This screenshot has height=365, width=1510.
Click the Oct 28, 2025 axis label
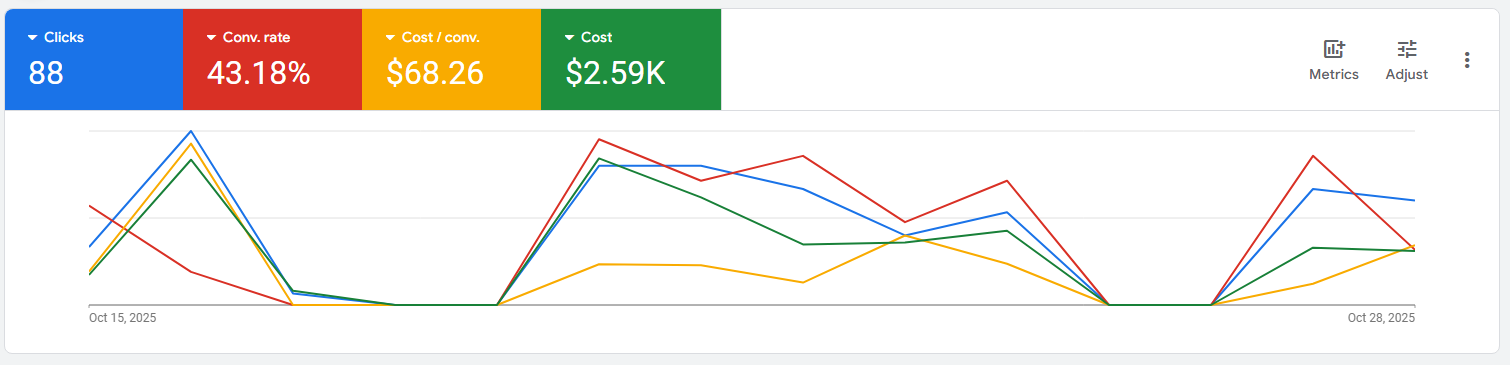[x=1381, y=318]
